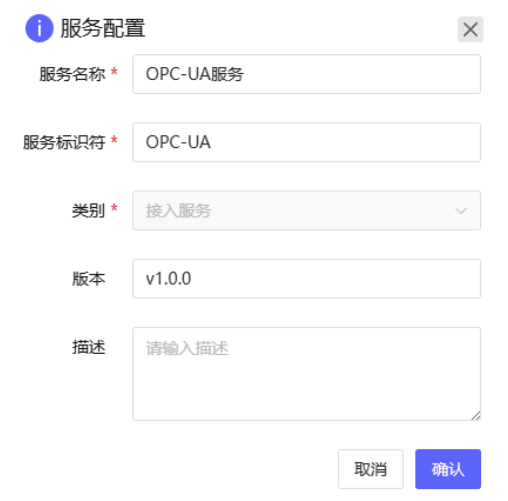Click the 服务标识符 label text

[64, 142]
